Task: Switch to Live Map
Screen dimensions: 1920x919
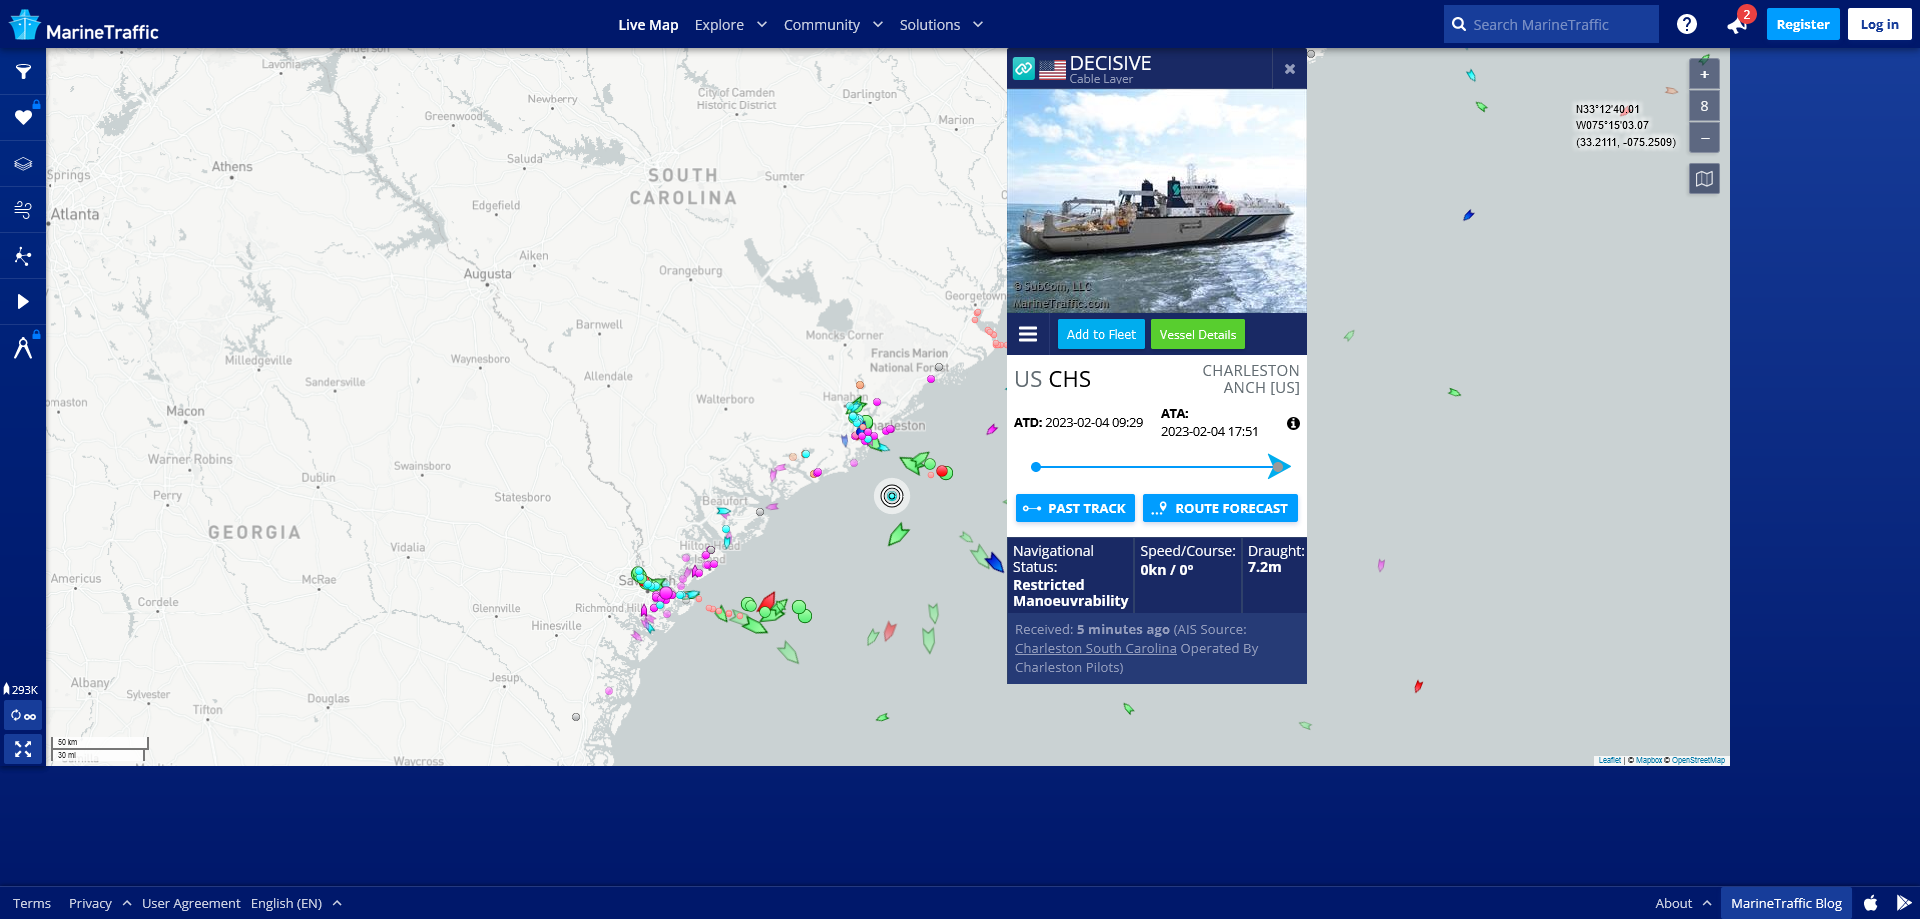Action: tap(648, 25)
